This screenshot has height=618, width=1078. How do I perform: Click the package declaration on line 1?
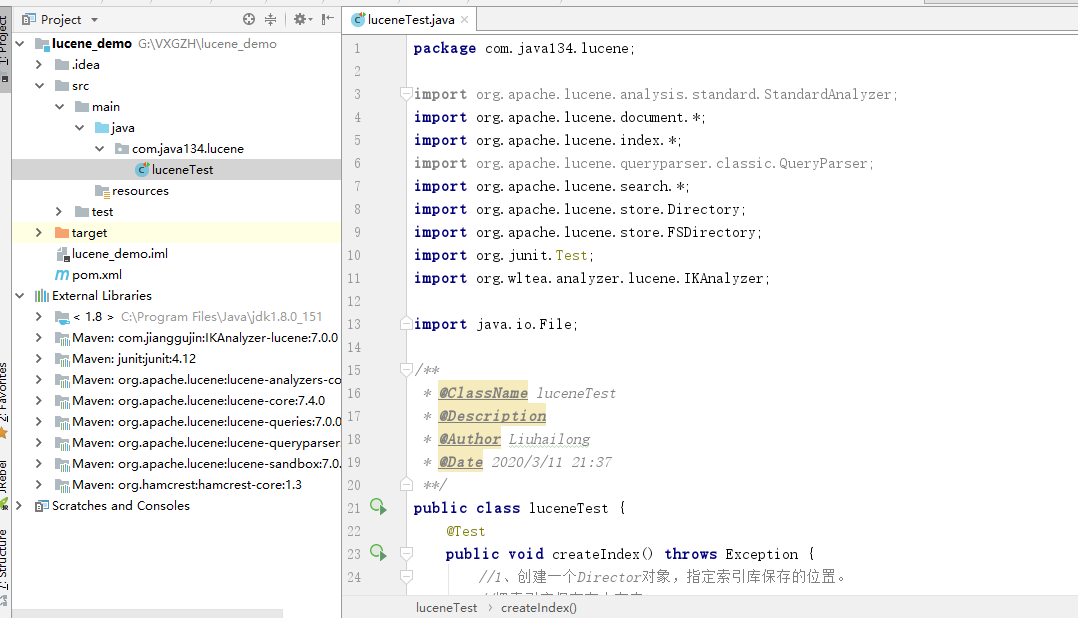coord(523,48)
